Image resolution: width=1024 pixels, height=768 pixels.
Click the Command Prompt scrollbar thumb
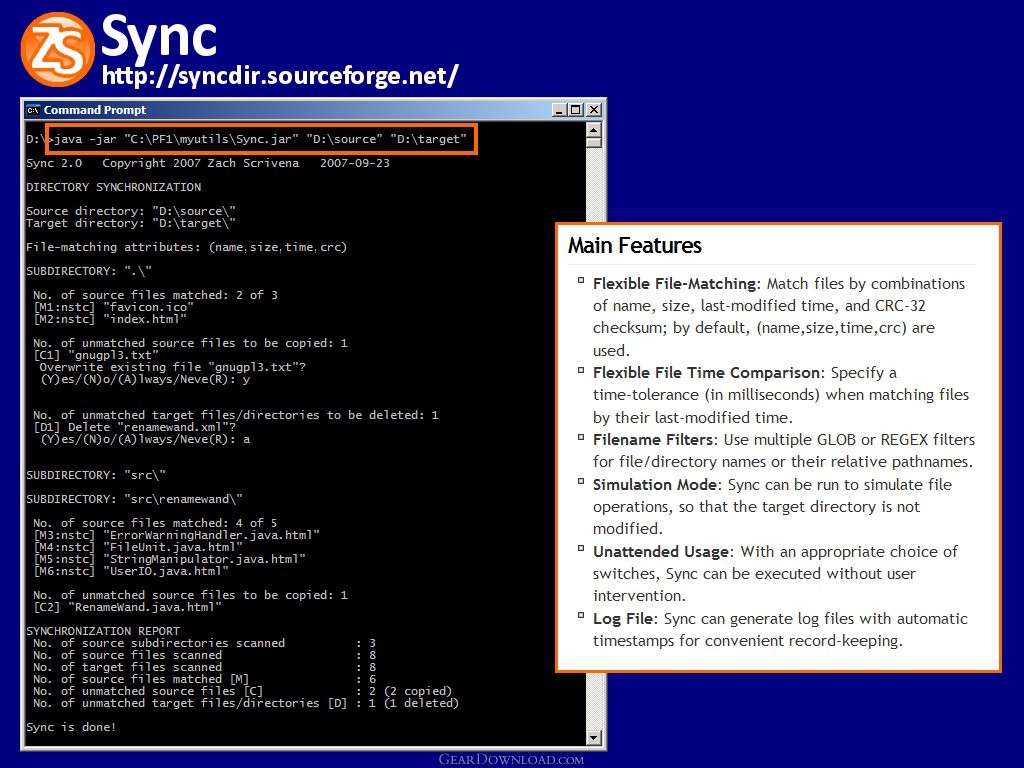click(593, 142)
